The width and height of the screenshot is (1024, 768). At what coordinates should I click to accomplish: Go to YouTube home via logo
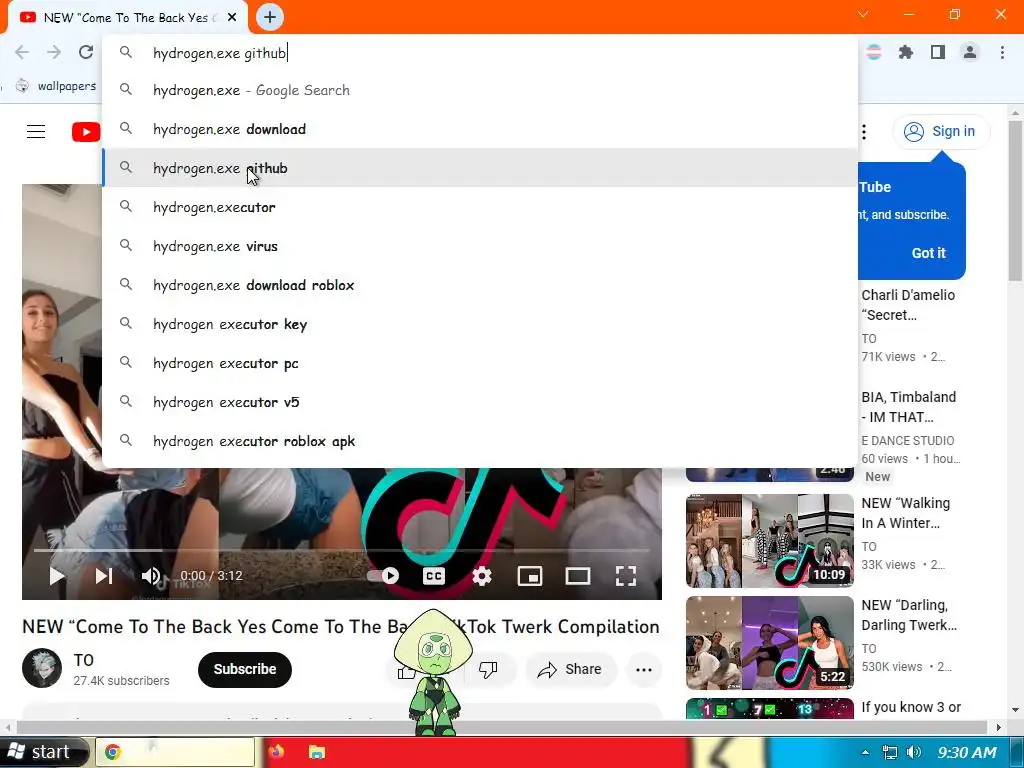coord(86,132)
